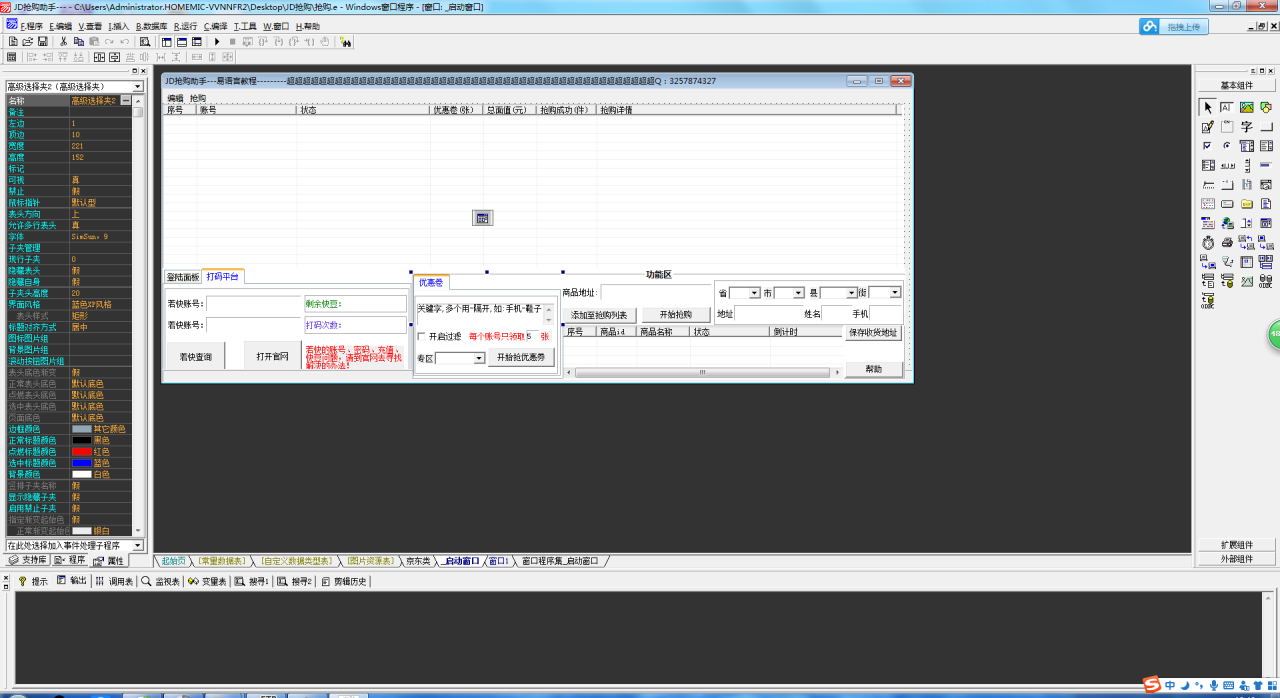Enable the 开启过滤 checkbox

pos(421,336)
